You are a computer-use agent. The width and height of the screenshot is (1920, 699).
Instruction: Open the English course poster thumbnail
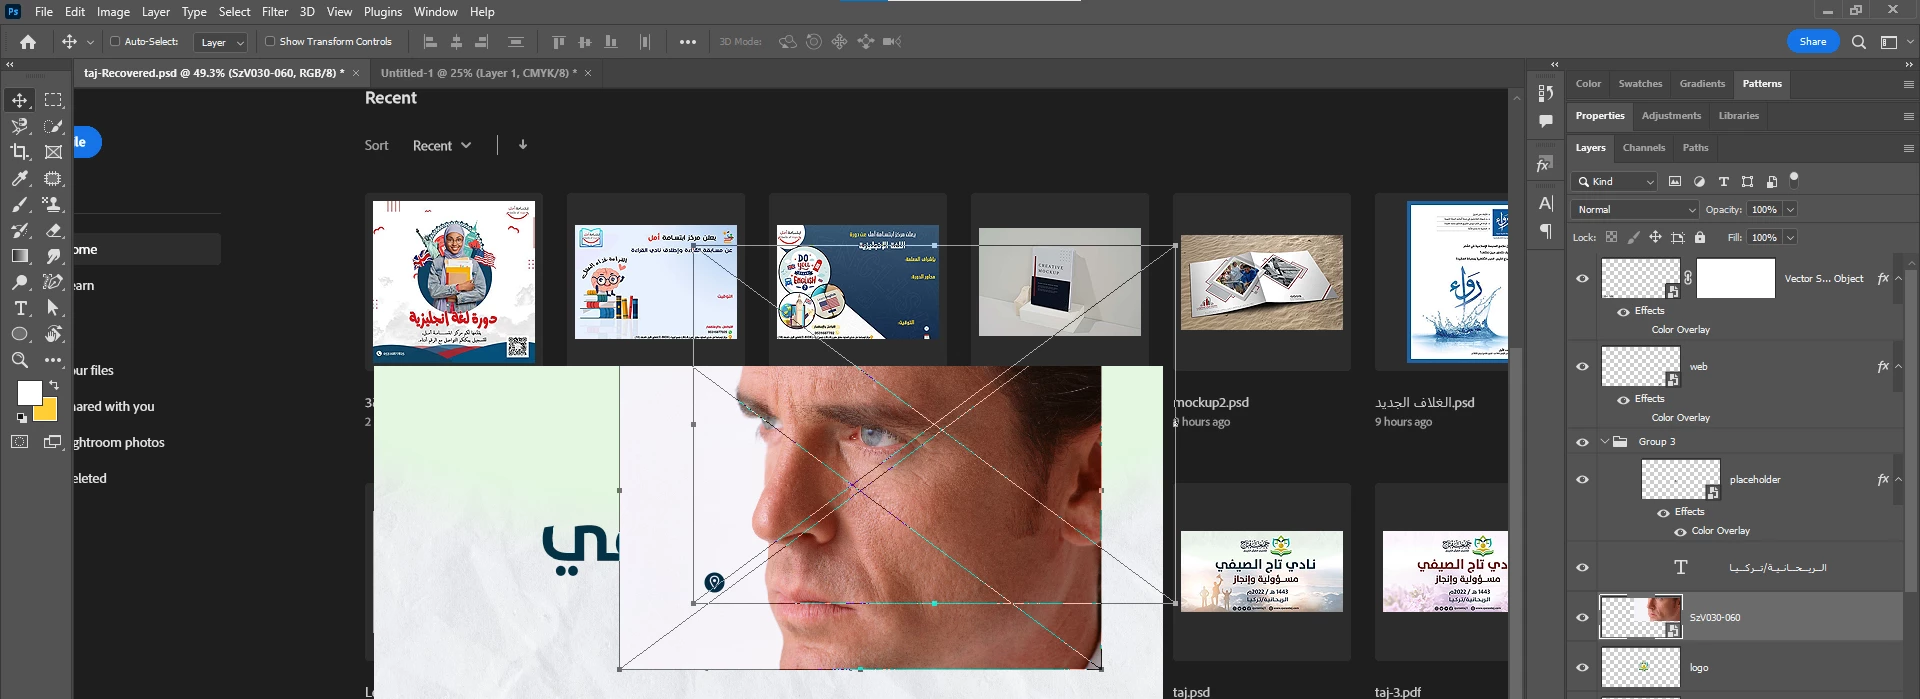coord(454,281)
